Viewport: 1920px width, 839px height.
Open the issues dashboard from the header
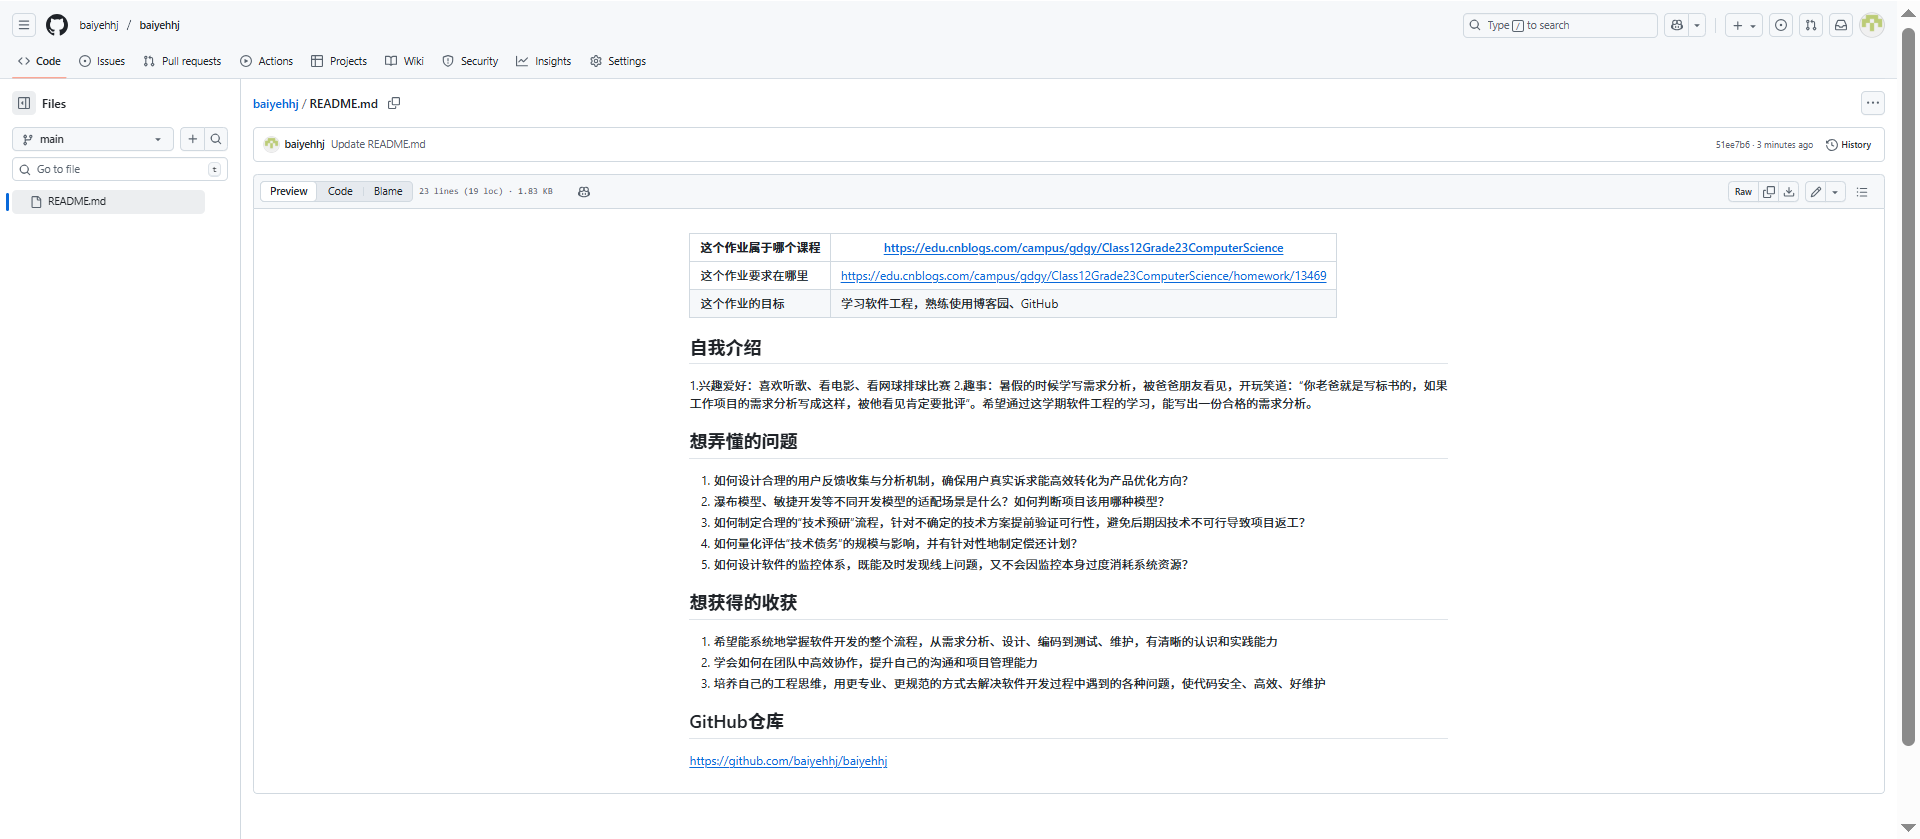pyautogui.click(x=1781, y=25)
